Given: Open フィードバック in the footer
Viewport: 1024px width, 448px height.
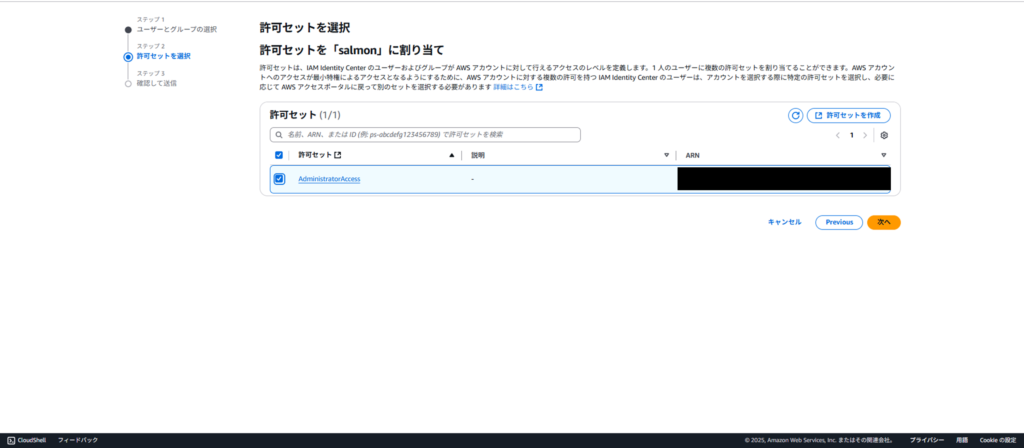Looking at the screenshot, I should click(78, 440).
